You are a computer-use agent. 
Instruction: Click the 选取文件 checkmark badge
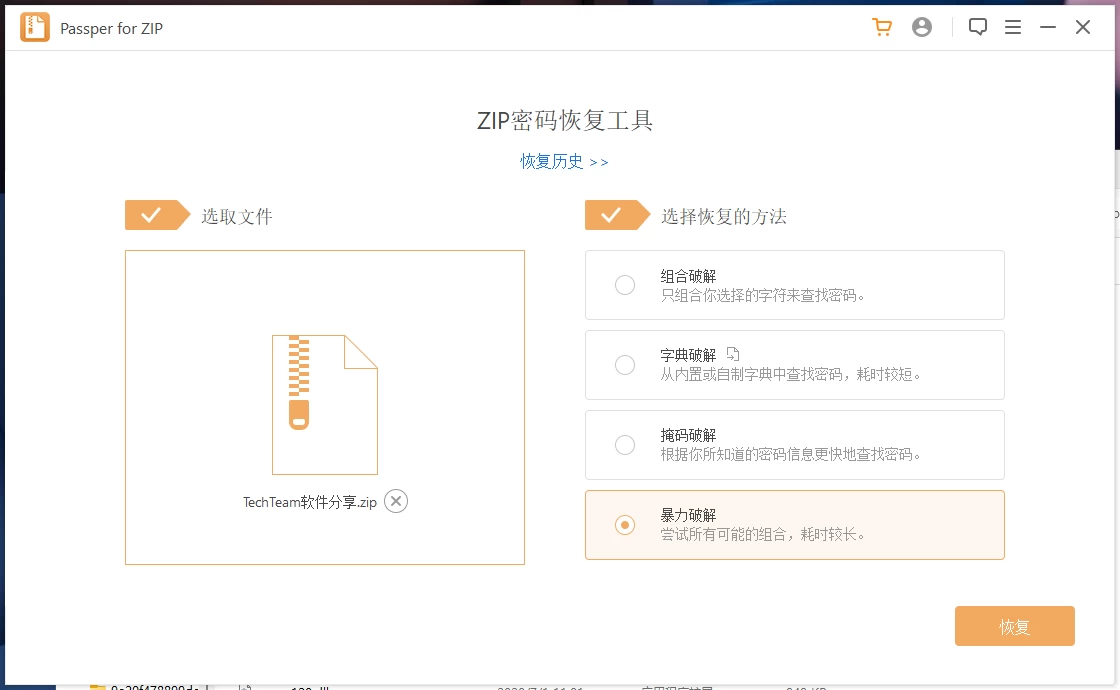point(157,214)
